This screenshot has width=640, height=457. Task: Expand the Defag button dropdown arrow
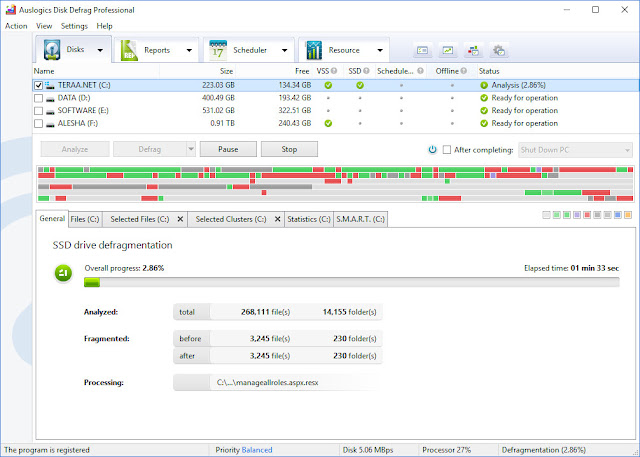pyautogui.click(x=191, y=149)
